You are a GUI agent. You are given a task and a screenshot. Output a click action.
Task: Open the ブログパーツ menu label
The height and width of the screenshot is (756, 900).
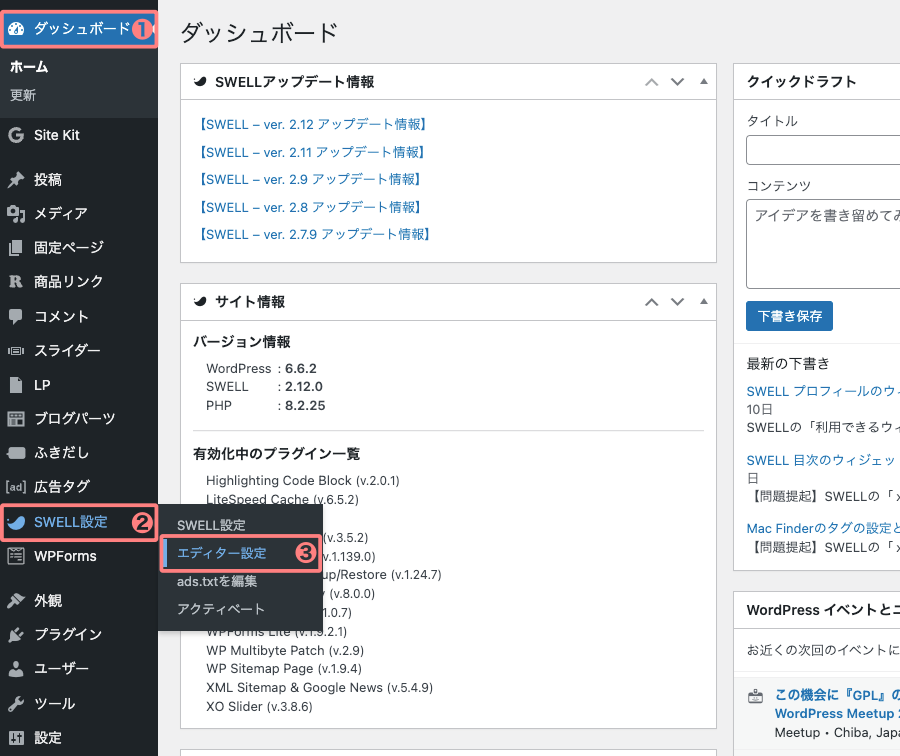pyautogui.click(x=75, y=418)
